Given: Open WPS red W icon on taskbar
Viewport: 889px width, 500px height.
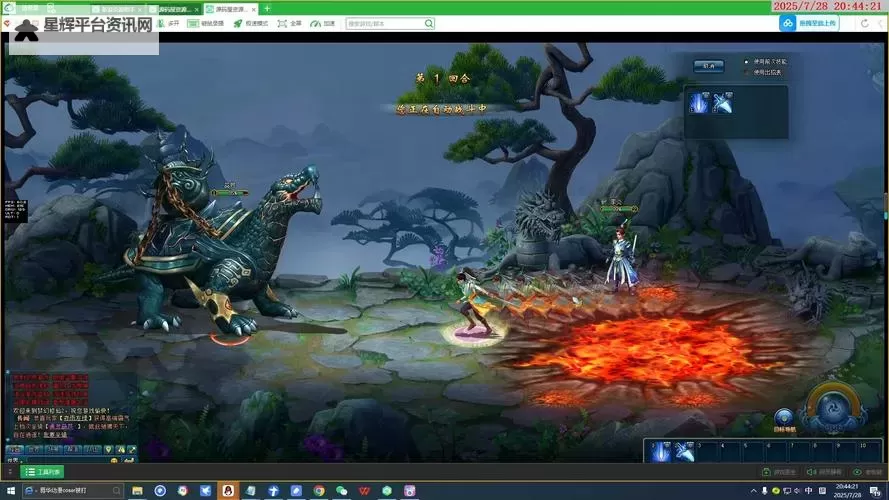Looking at the screenshot, I should pos(364,490).
